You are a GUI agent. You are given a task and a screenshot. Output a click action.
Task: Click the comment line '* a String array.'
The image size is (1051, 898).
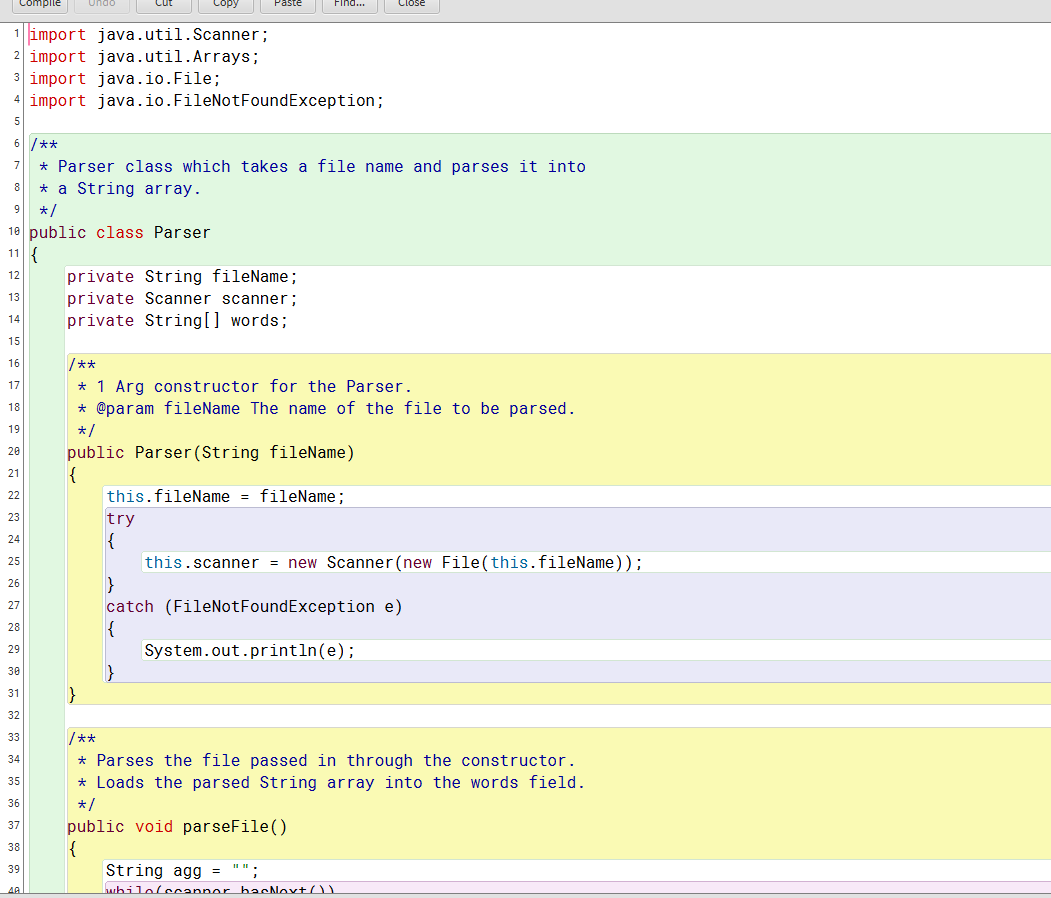[x=120, y=189]
